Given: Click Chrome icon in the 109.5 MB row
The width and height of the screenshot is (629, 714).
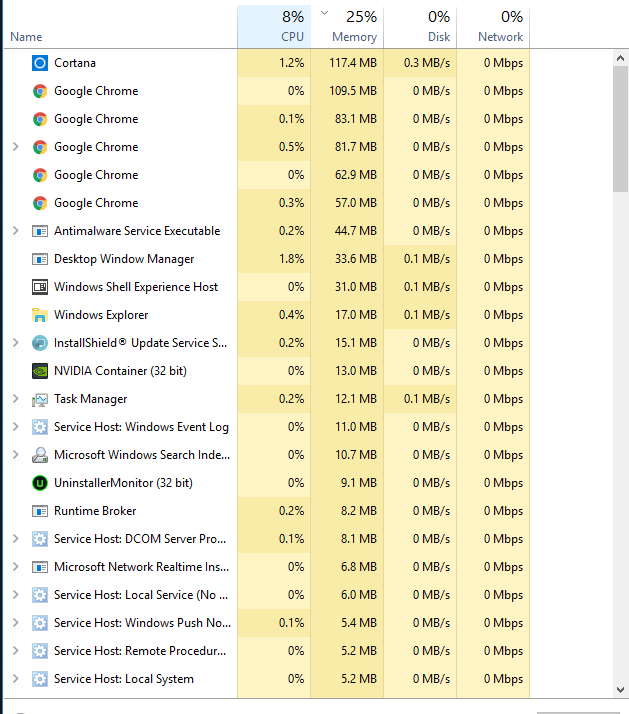Looking at the screenshot, I should point(40,91).
